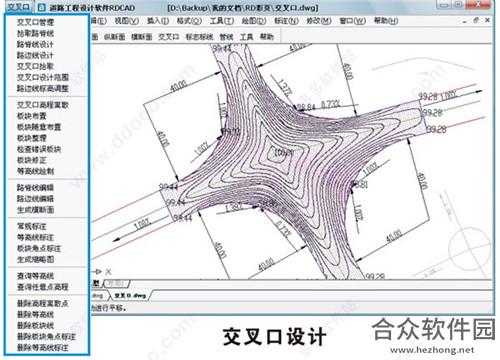Choose 等高线标注 menu entry
500x360 pixels.
pos(35,237)
